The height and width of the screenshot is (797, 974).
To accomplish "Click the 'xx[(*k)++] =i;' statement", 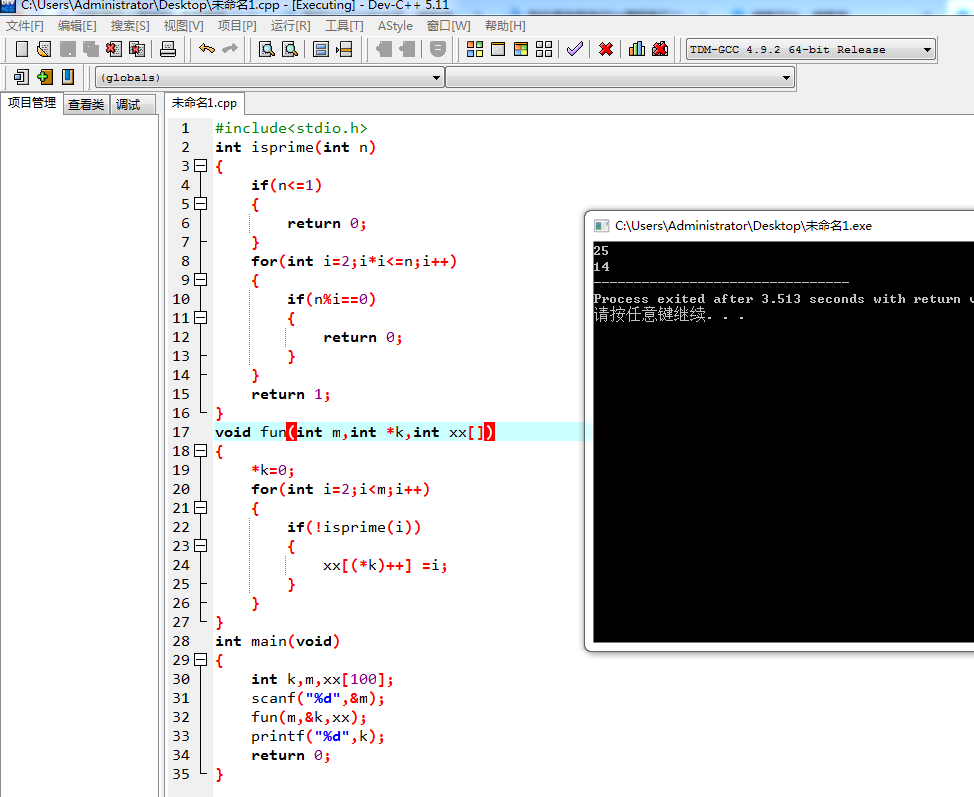I will pos(385,565).
